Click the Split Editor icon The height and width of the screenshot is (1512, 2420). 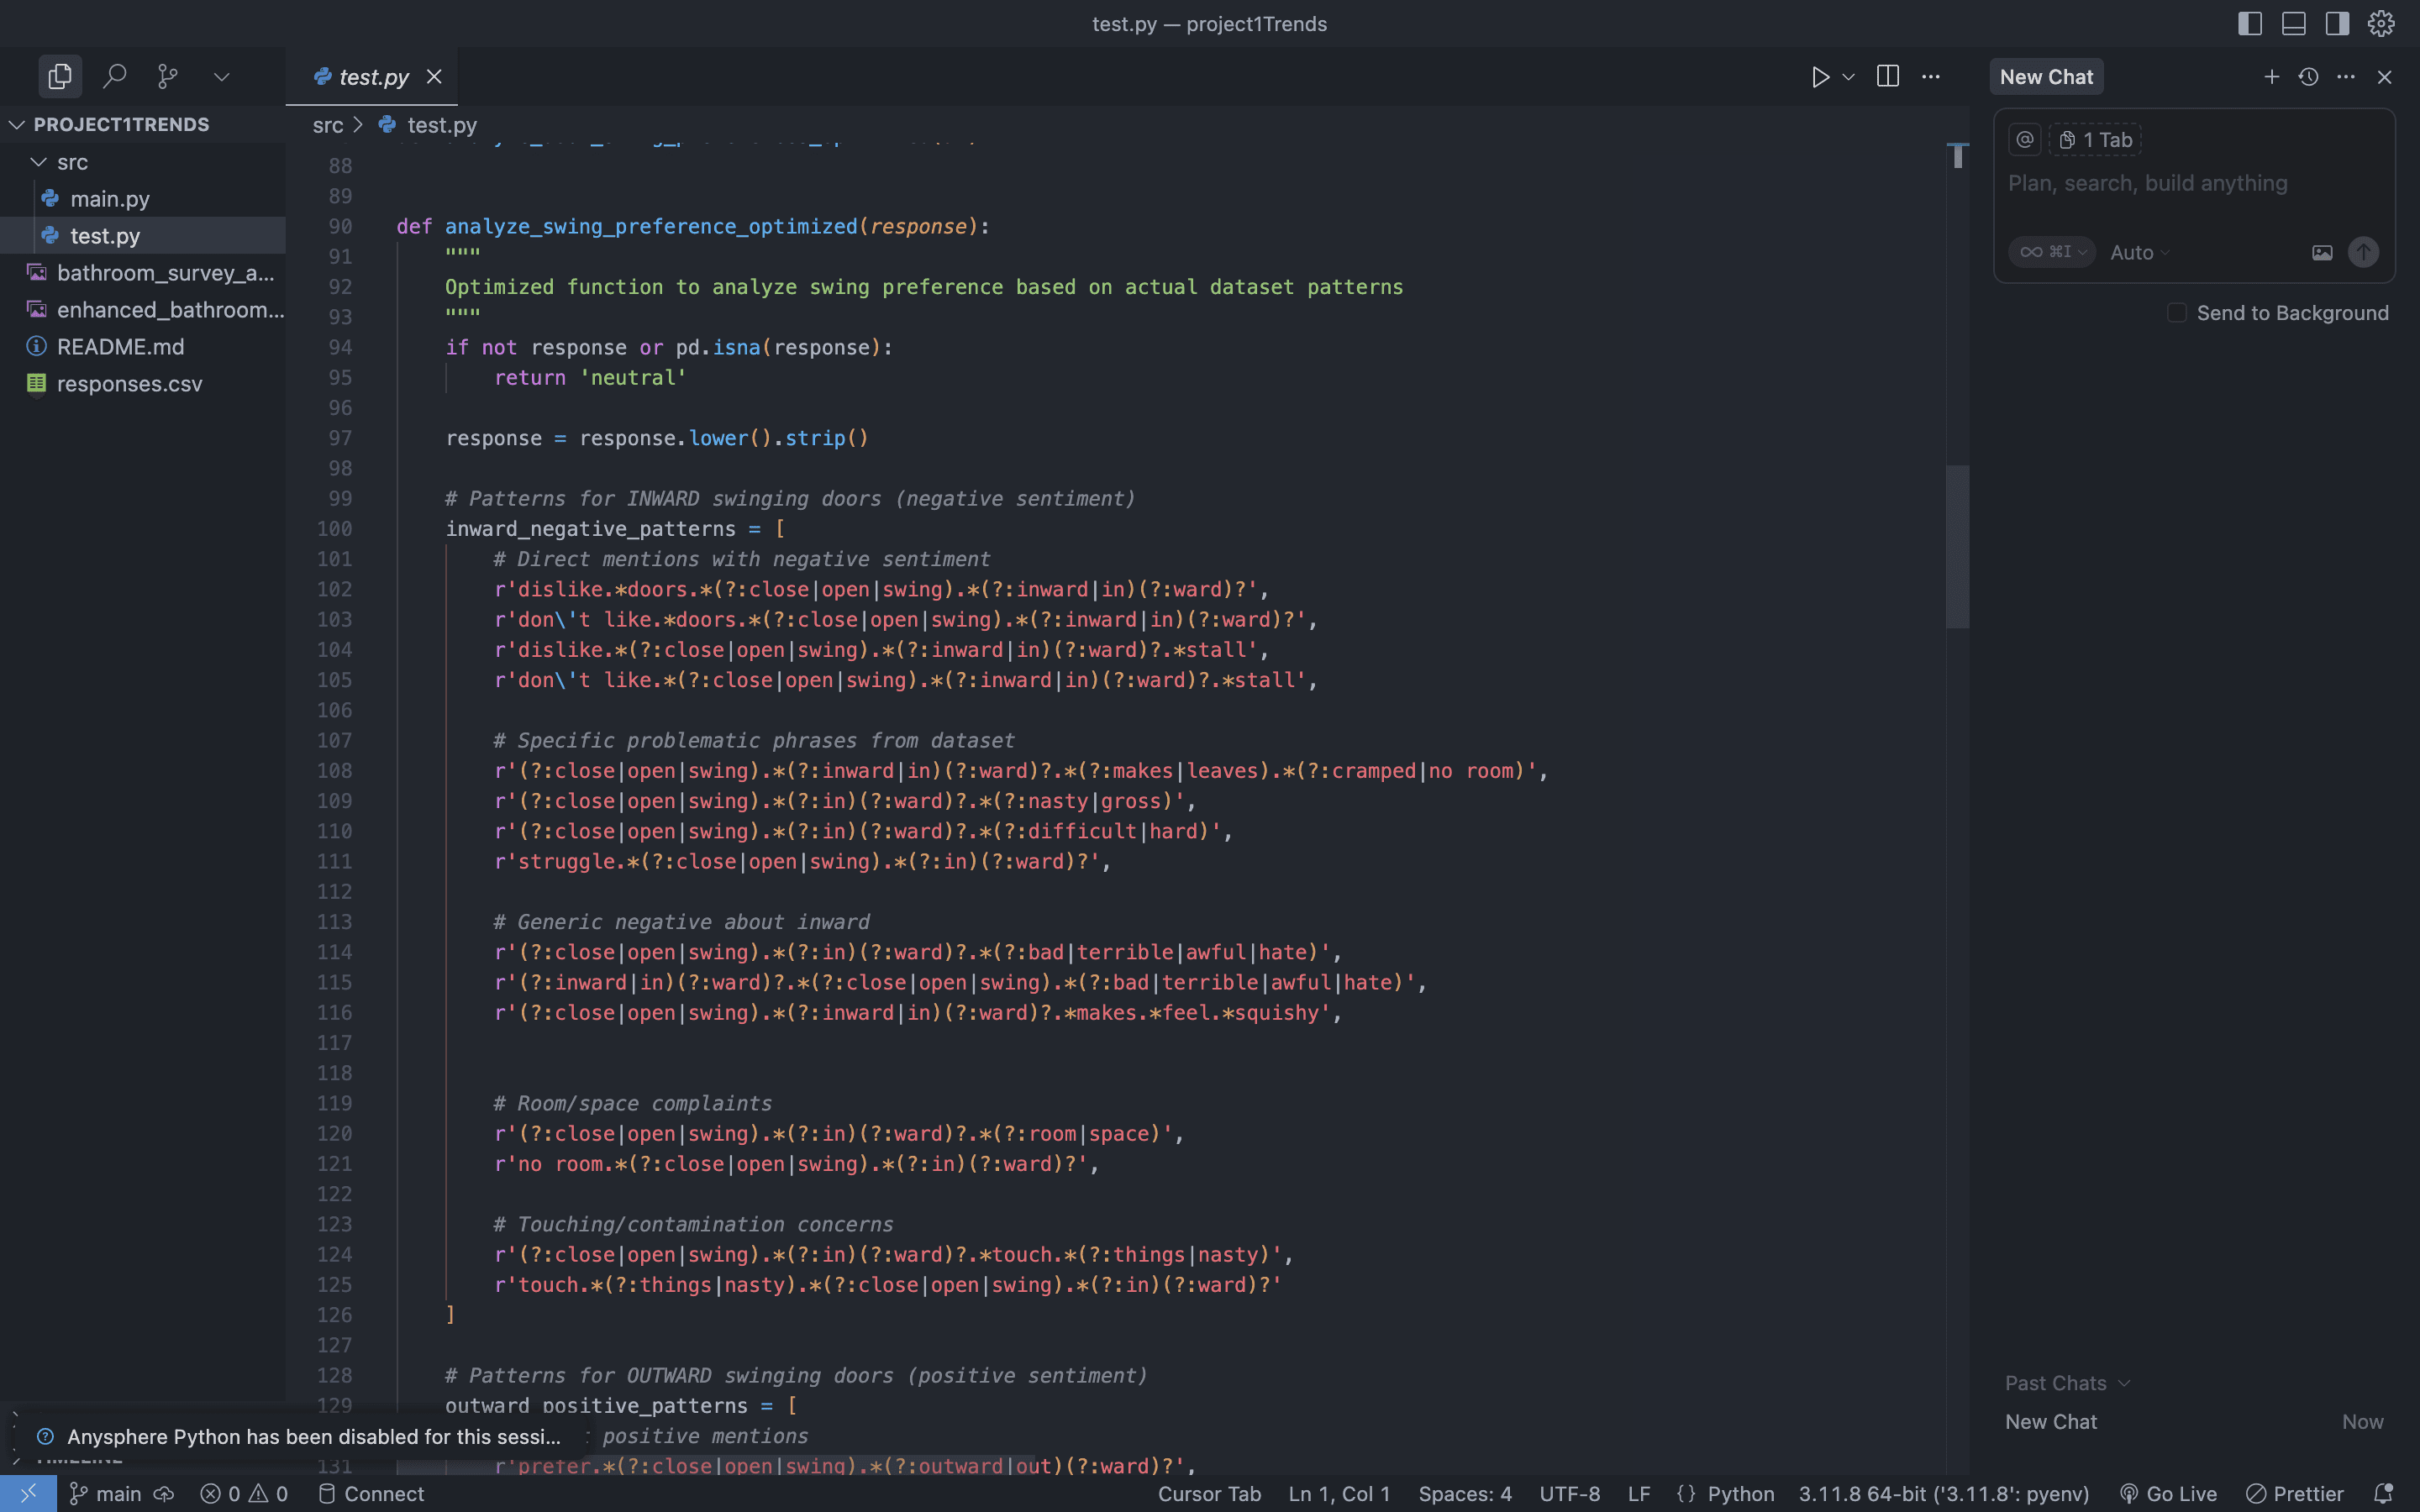coord(1887,77)
